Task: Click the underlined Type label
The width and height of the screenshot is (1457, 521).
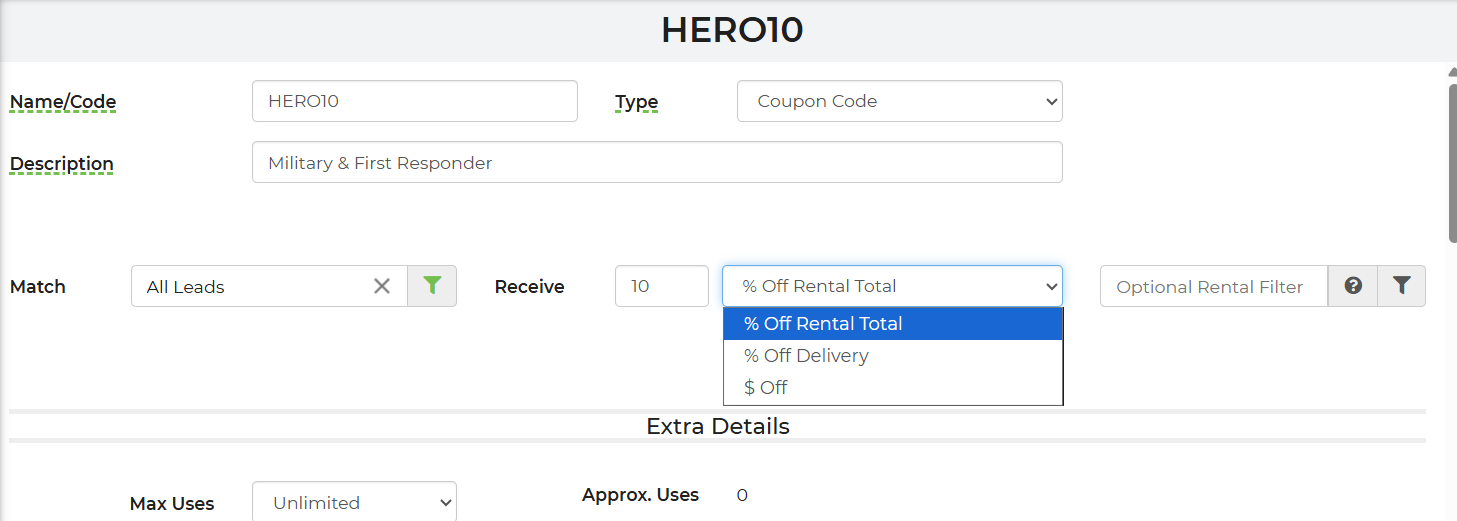Action: pyautogui.click(x=636, y=102)
